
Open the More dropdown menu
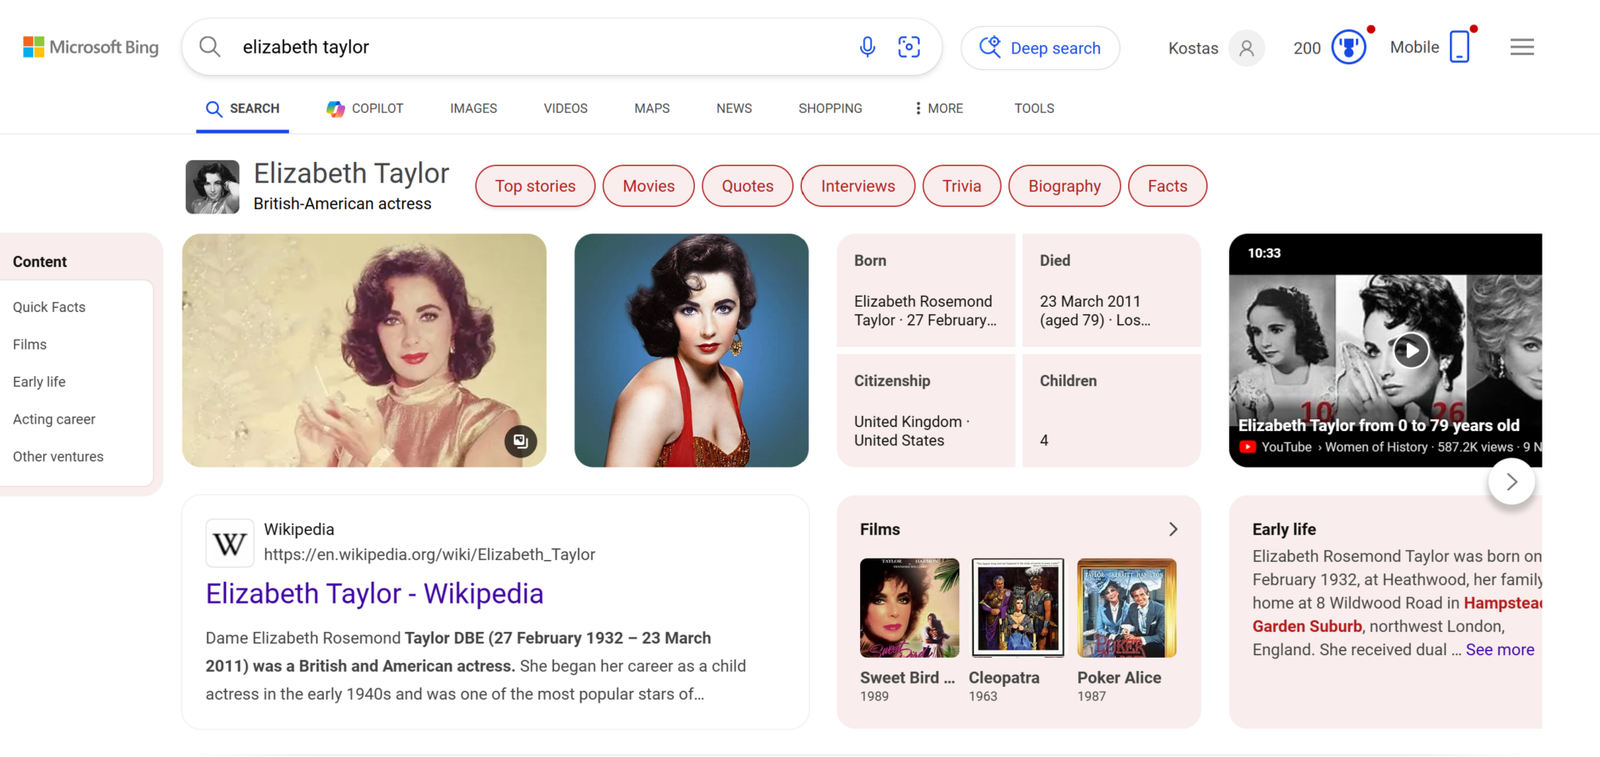click(x=938, y=108)
